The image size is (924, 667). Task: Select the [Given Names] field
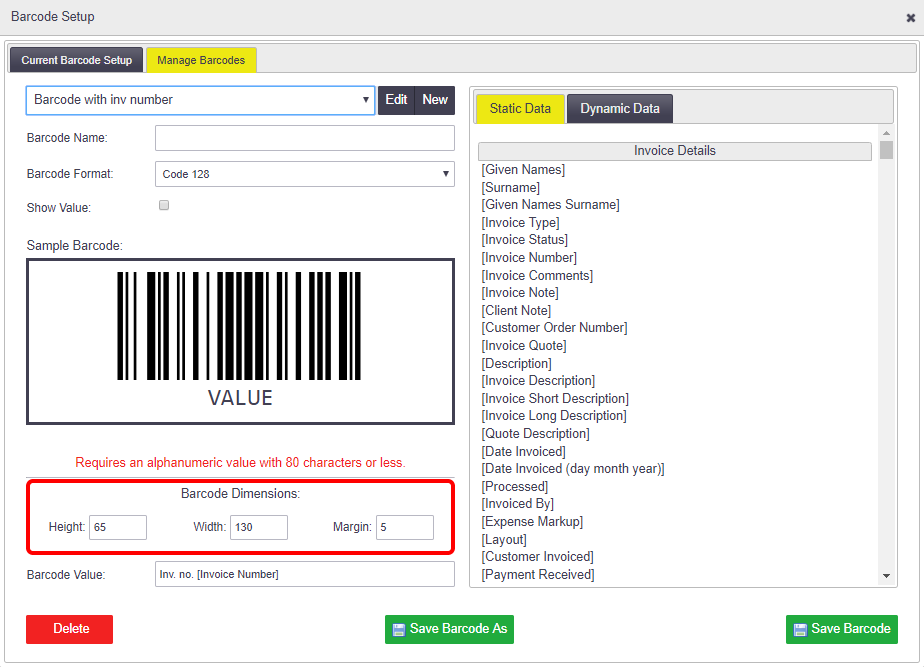click(x=523, y=170)
